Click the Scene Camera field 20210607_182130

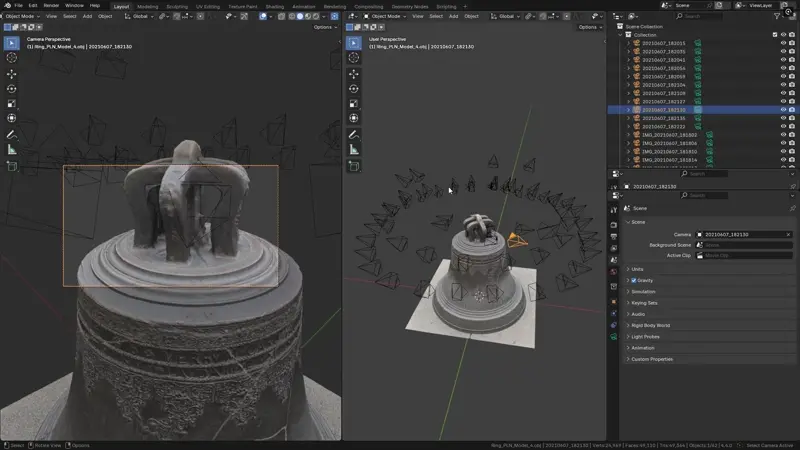[744, 235]
